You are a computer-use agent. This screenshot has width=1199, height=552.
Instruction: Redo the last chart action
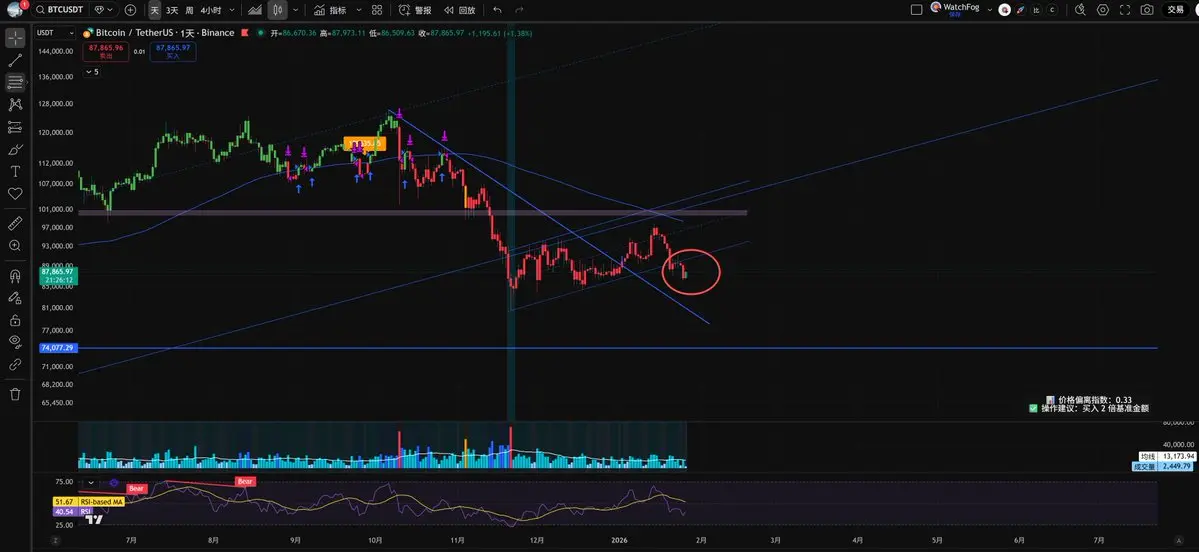(520, 10)
